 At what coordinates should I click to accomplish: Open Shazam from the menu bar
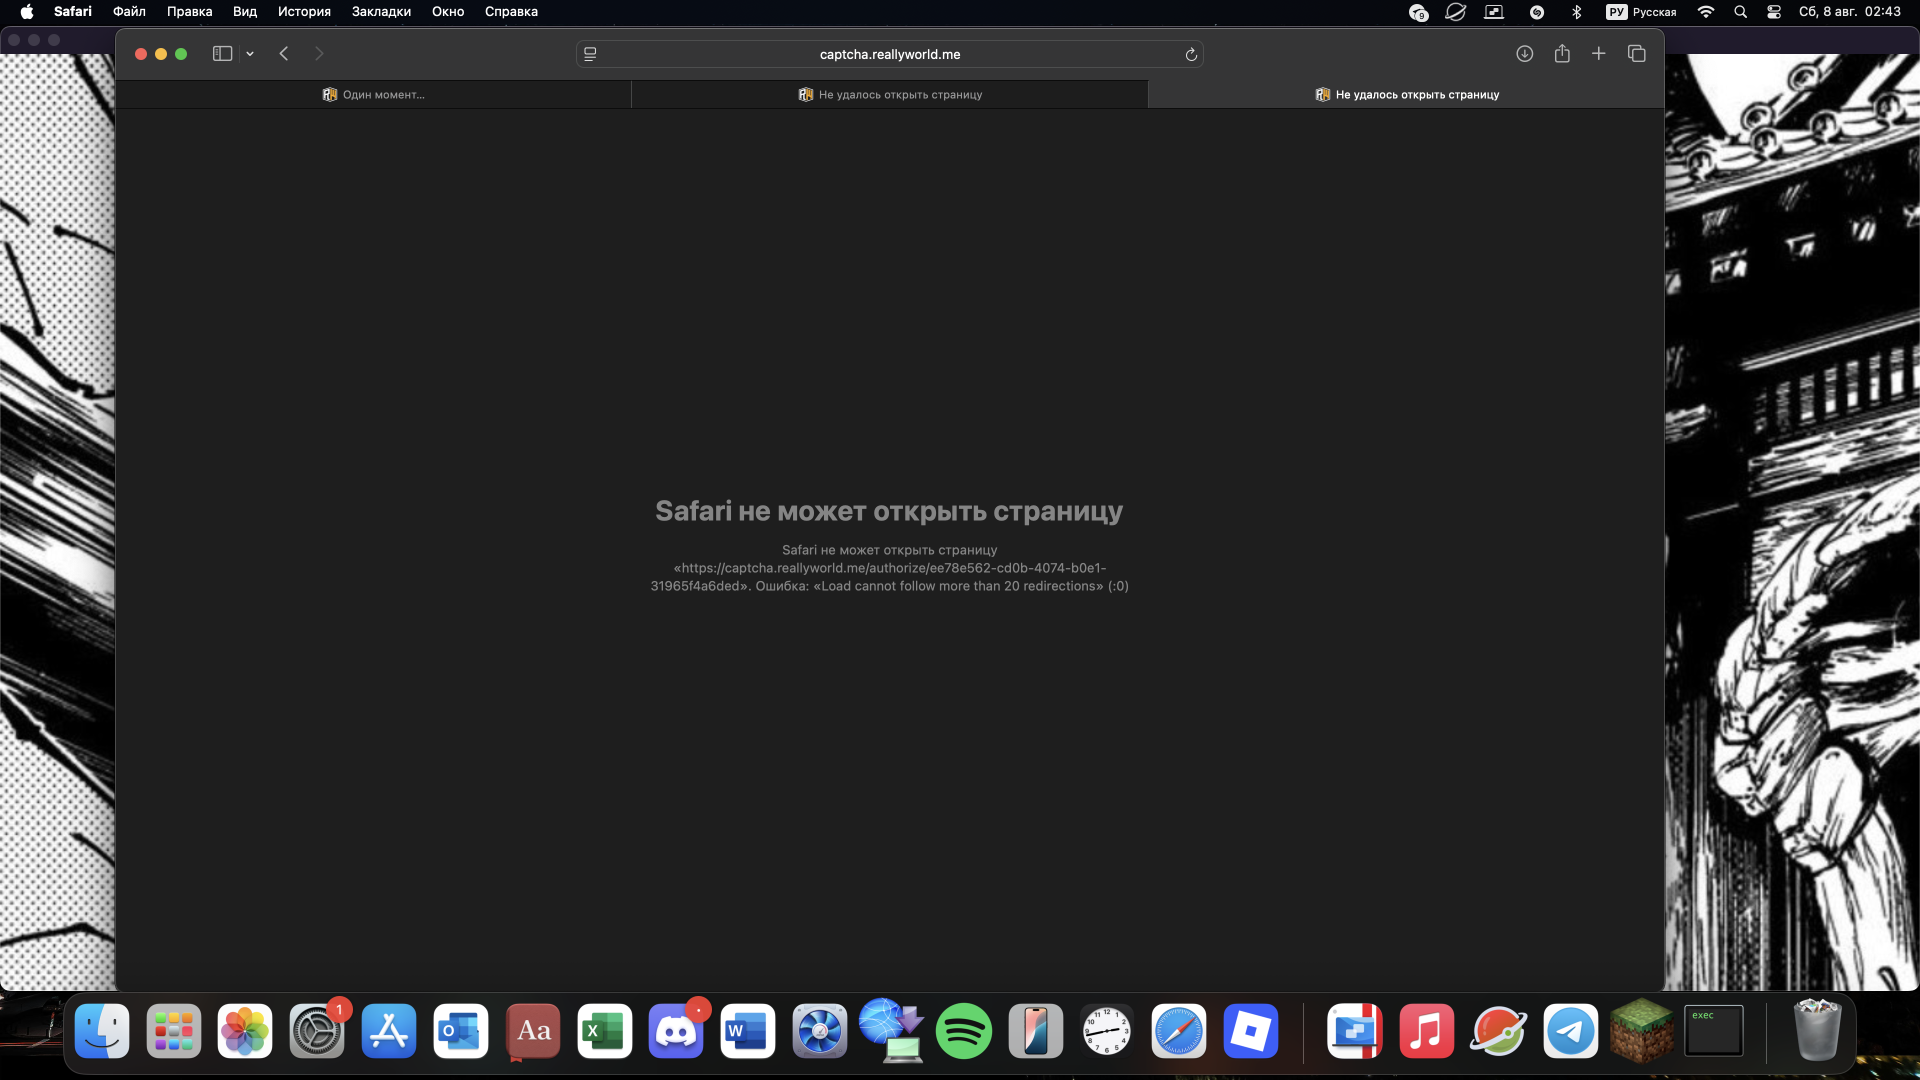coord(1537,12)
